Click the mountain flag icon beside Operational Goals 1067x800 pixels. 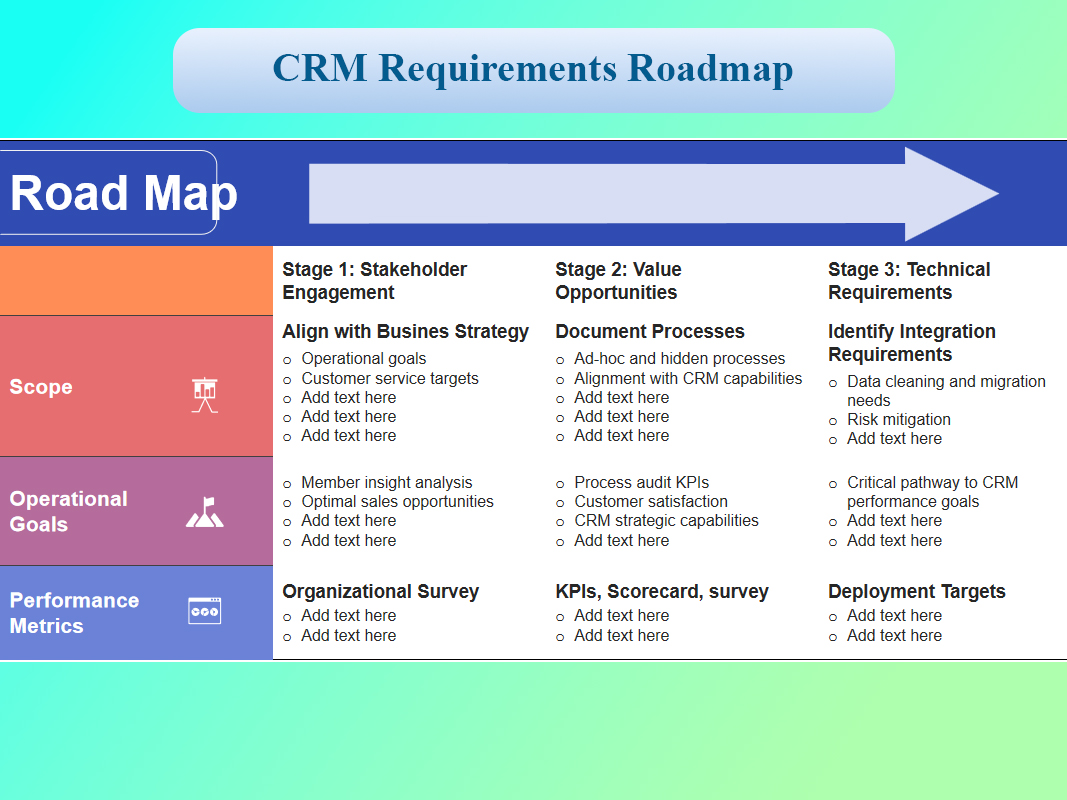point(205,512)
